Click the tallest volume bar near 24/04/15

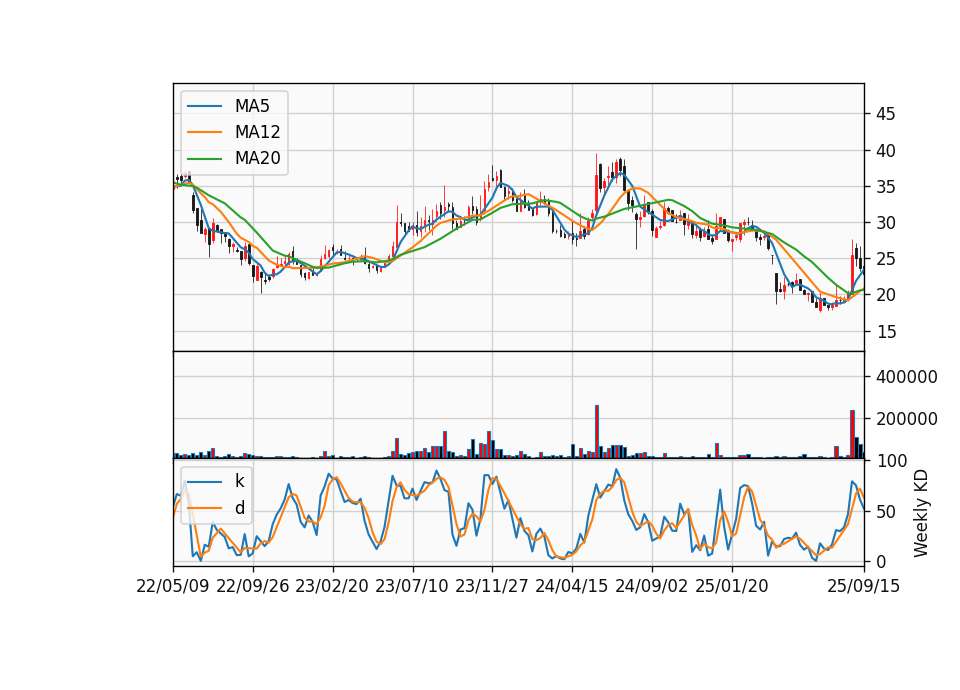[x=597, y=432]
